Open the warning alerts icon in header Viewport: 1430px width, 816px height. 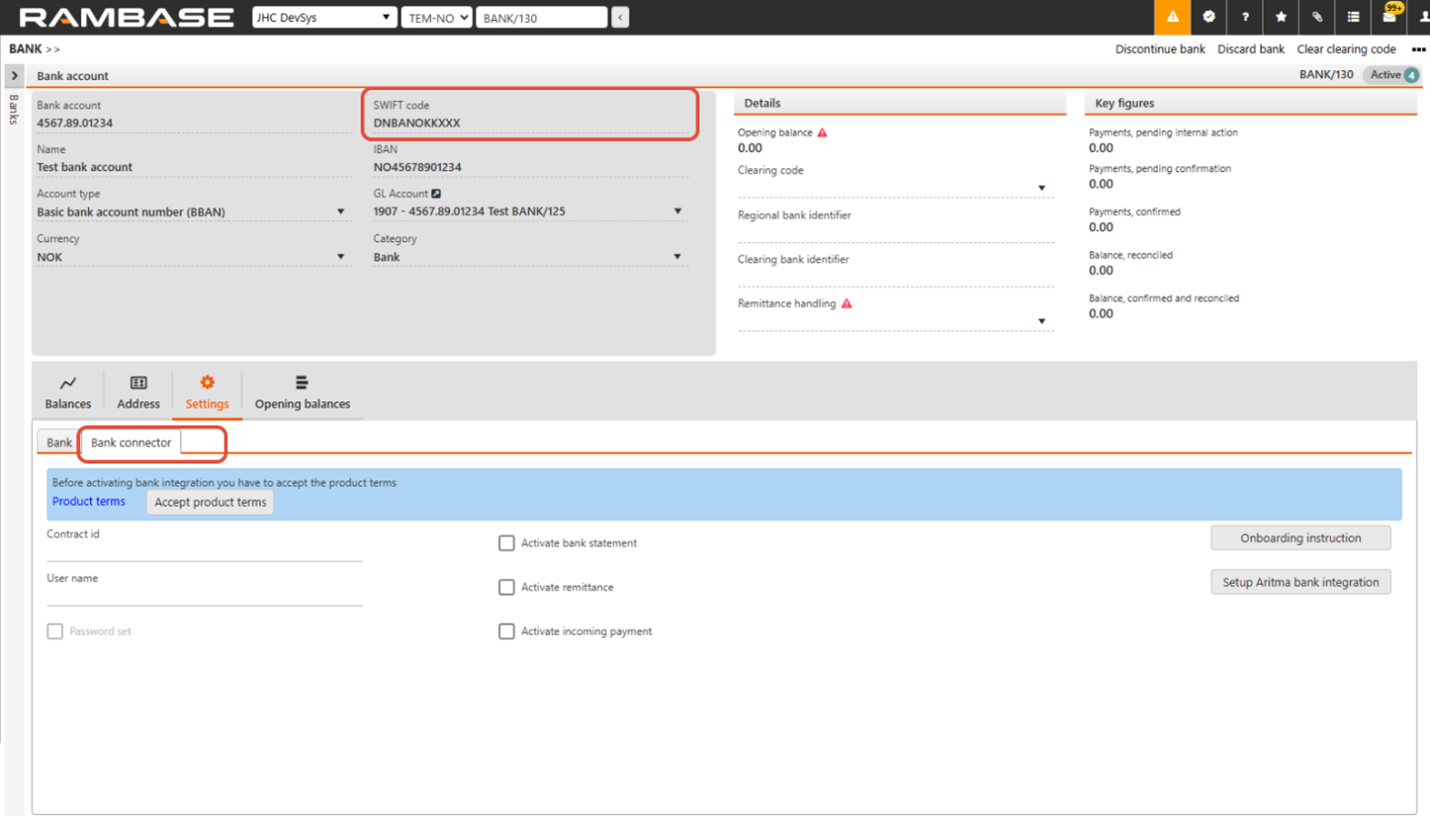click(x=1172, y=17)
